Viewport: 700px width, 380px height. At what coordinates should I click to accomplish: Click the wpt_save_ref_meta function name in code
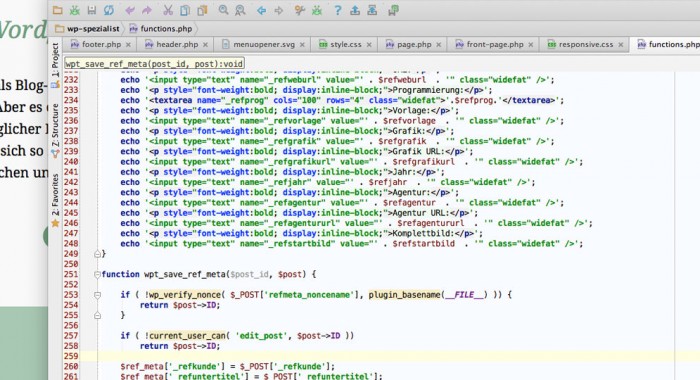pyautogui.click(x=185, y=275)
